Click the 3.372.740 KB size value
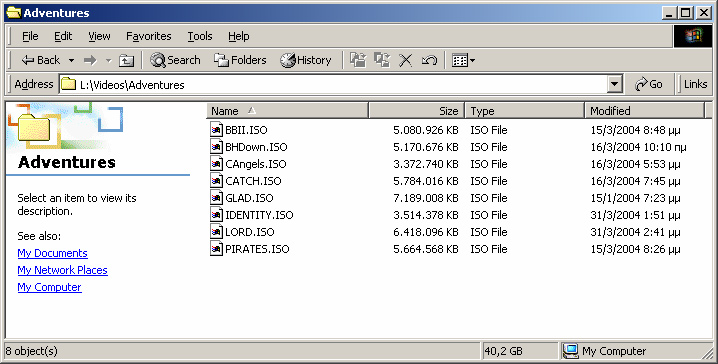Image resolution: width=718 pixels, height=364 pixels. pyautogui.click(x=426, y=164)
